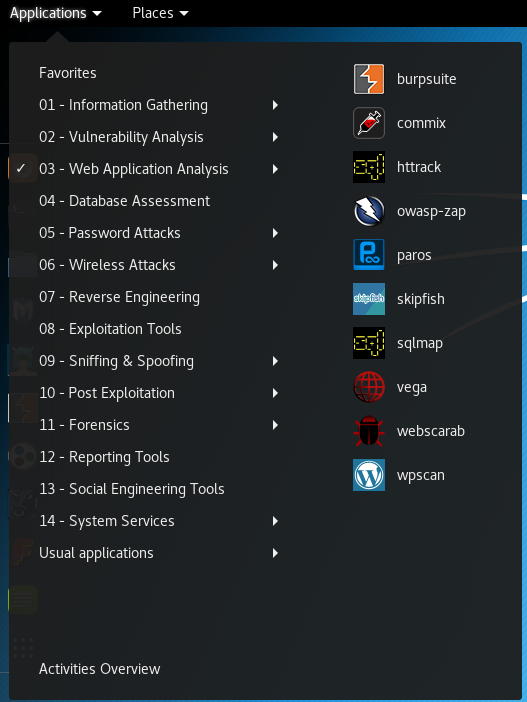Start owasp-zap via lightning icon
This screenshot has height=702, width=527.
tap(368, 211)
